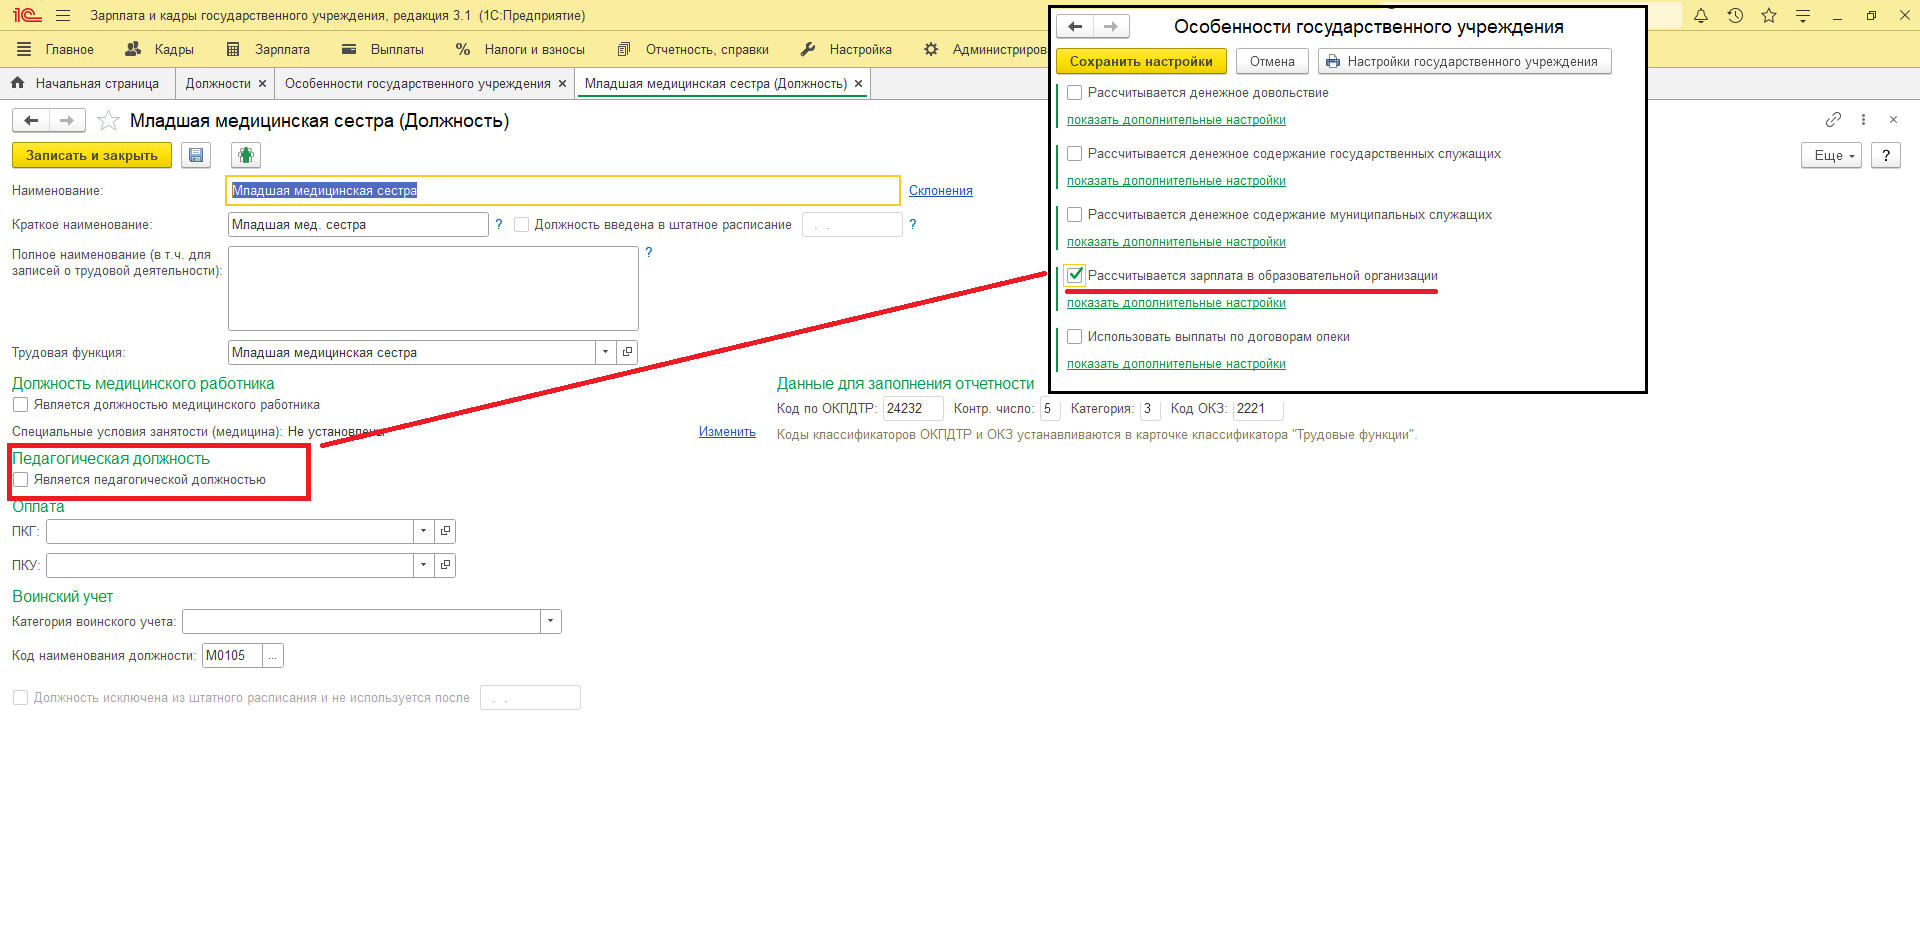This screenshot has width=1920, height=942.
Task: Open the Главное menu
Action: [57, 49]
